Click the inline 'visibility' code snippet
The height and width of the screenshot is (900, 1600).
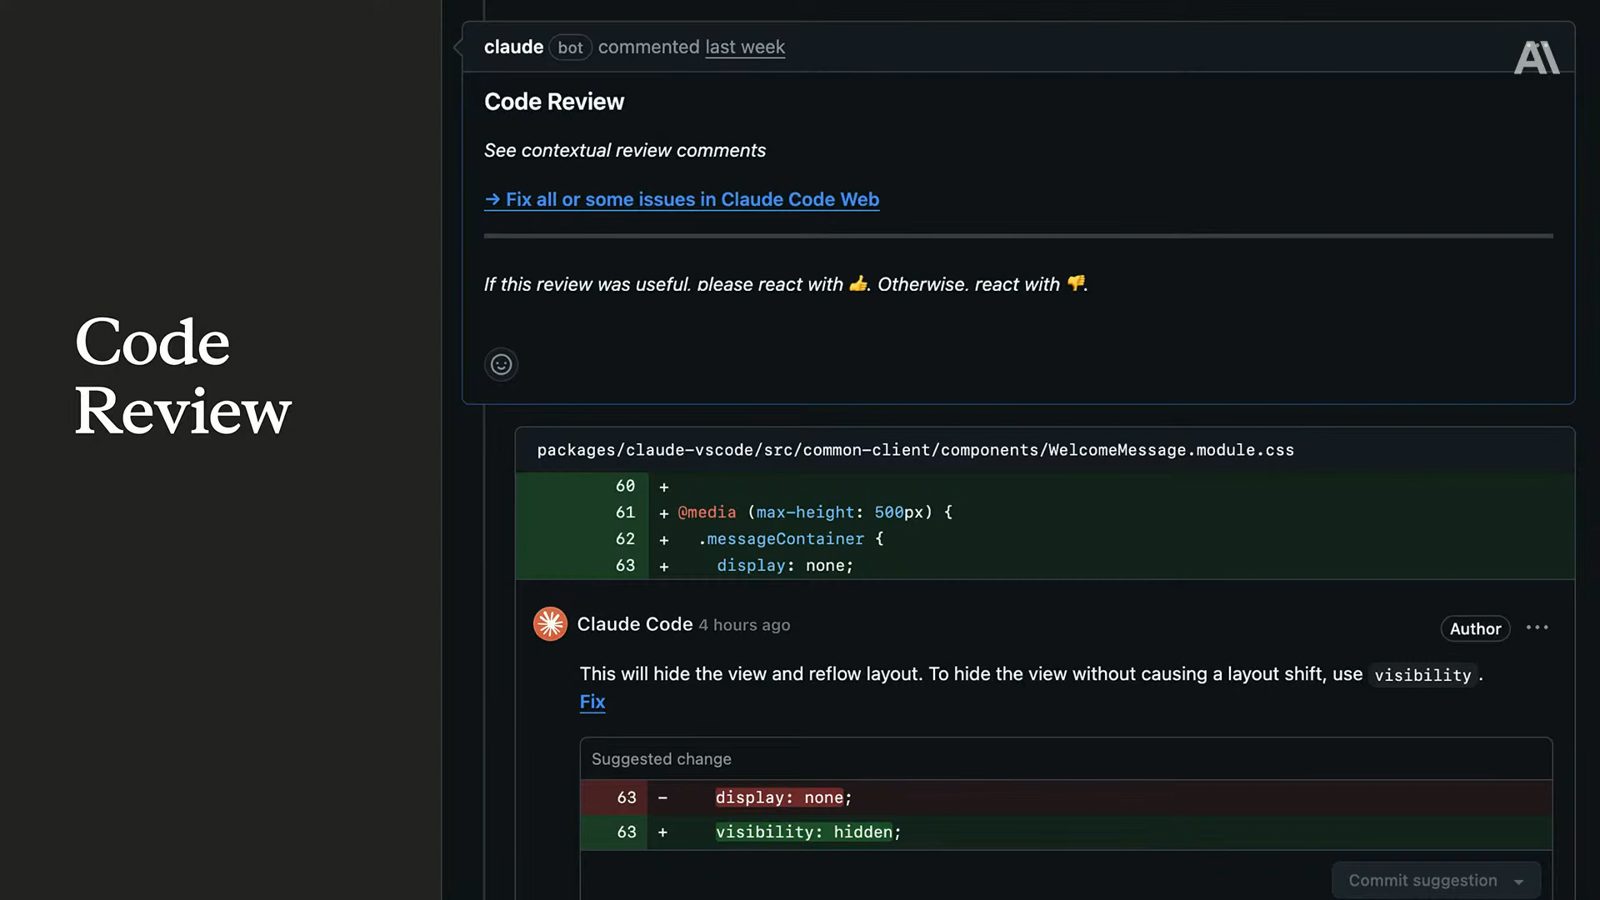tap(1423, 675)
